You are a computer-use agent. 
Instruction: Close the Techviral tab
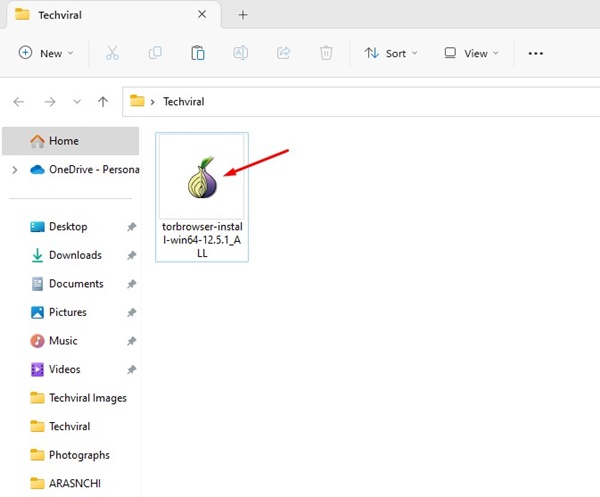coord(202,15)
